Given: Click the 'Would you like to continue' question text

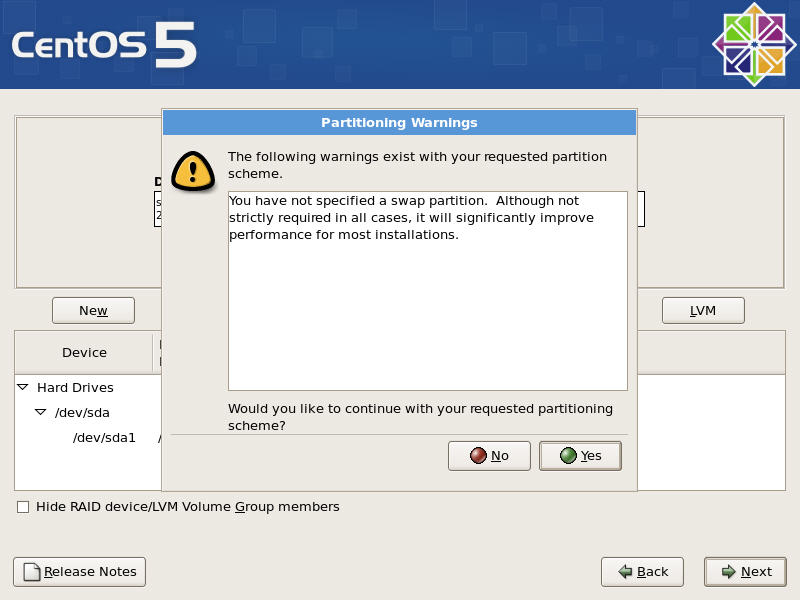Looking at the screenshot, I should (x=420, y=417).
